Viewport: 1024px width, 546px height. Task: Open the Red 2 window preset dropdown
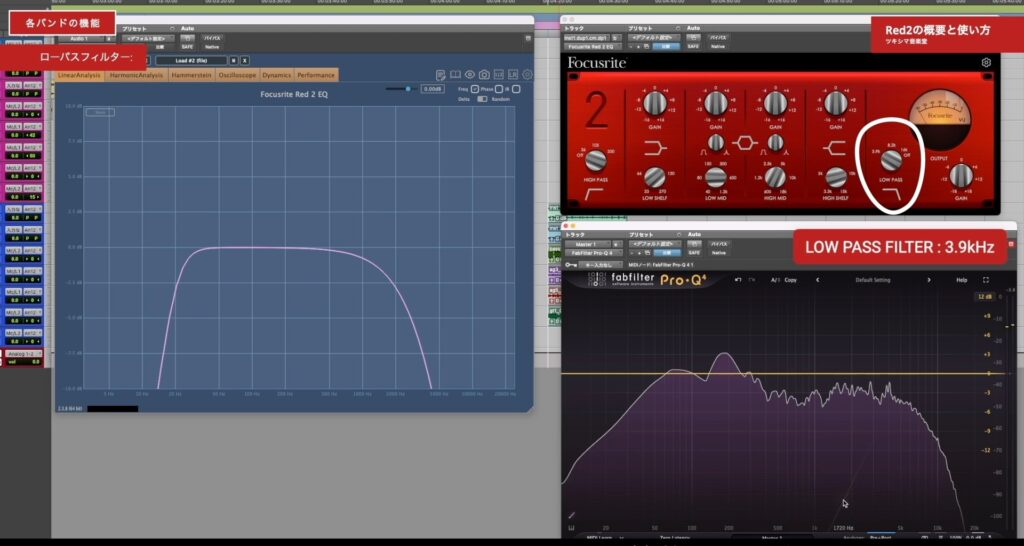[654, 39]
